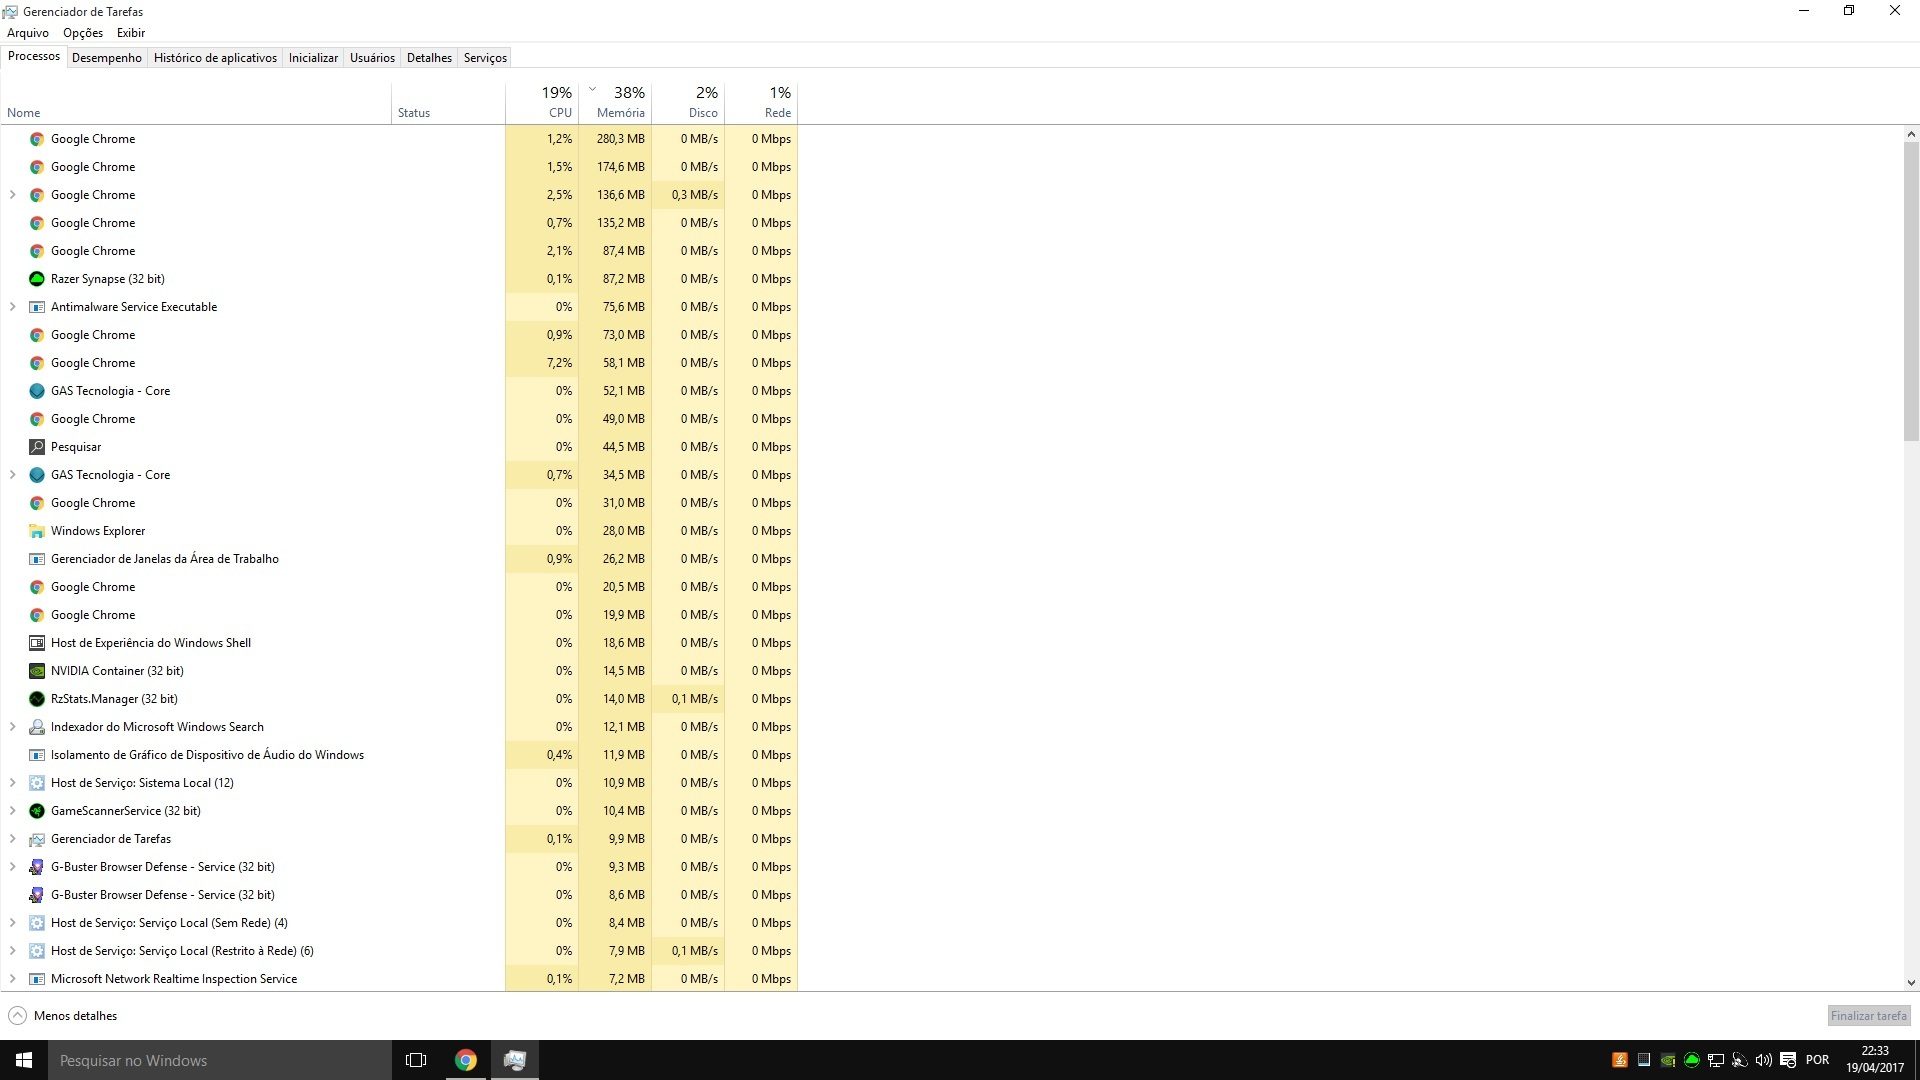Sort processes by Disco column header
This screenshot has width=1920, height=1080.
pyautogui.click(x=688, y=102)
